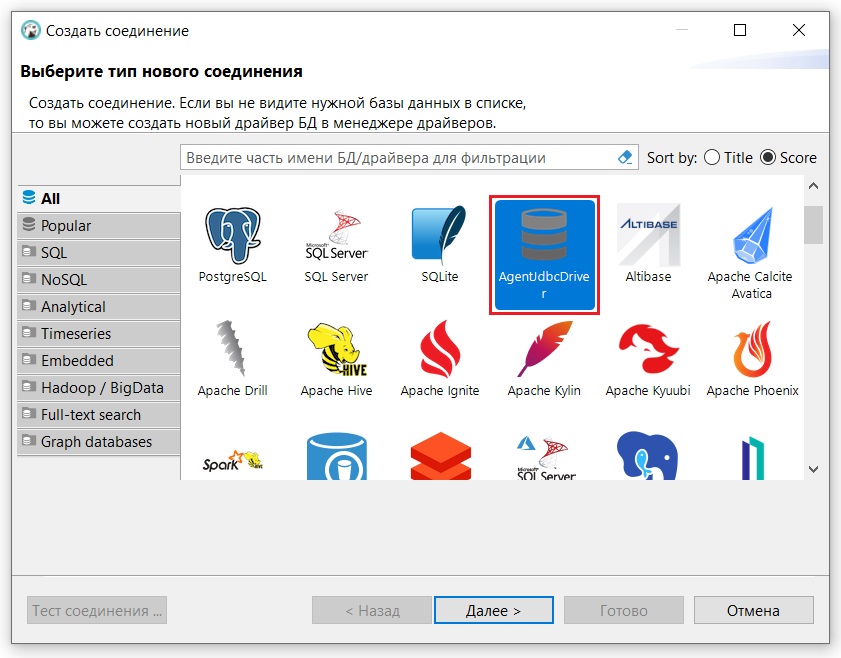The width and height of the screenshot is (841, 658).
Task: Open the Timeseries category
Action: 99,334
